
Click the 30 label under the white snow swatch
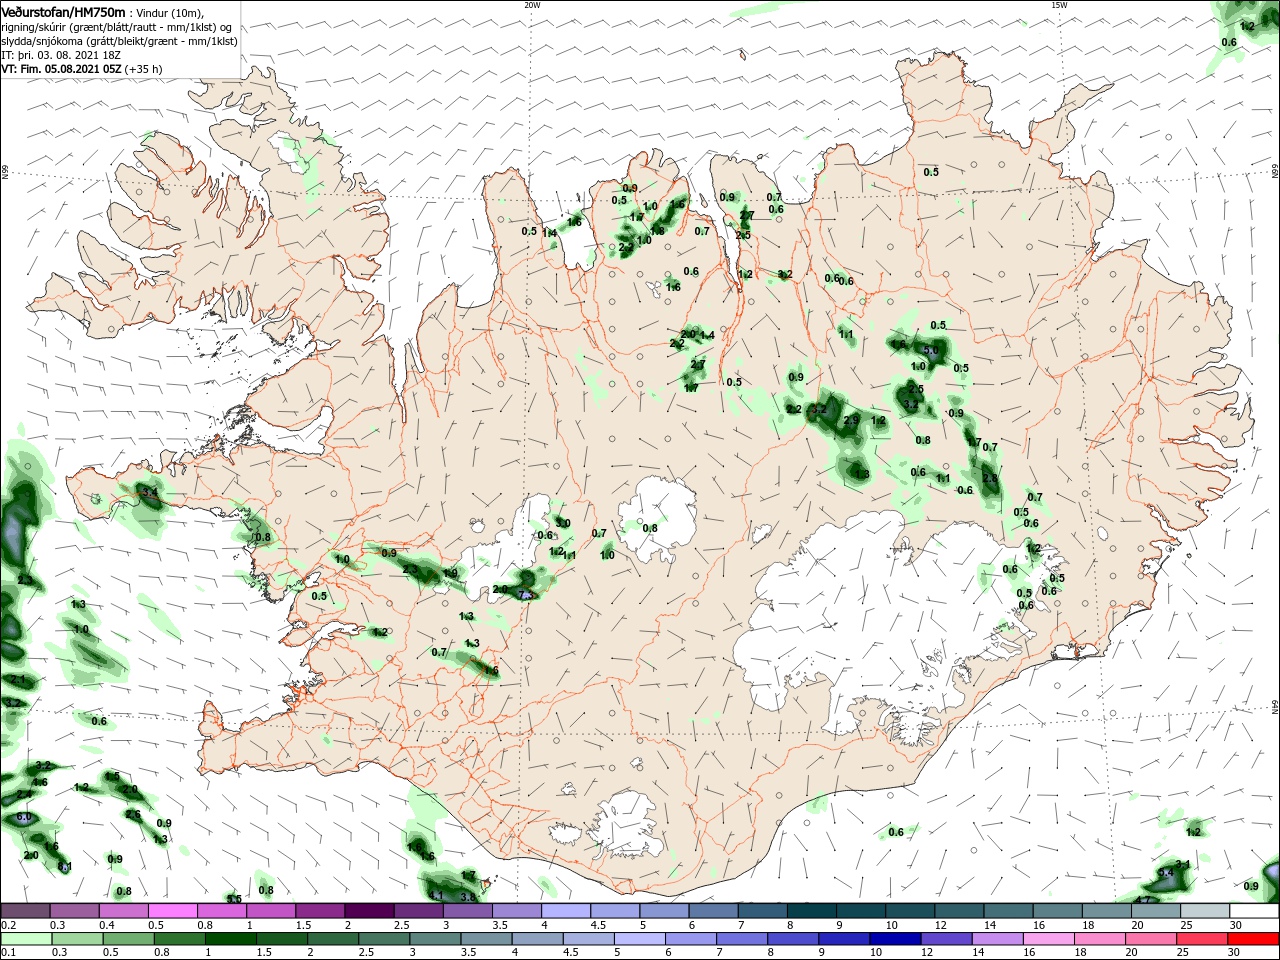click(x=1236, y=925)
